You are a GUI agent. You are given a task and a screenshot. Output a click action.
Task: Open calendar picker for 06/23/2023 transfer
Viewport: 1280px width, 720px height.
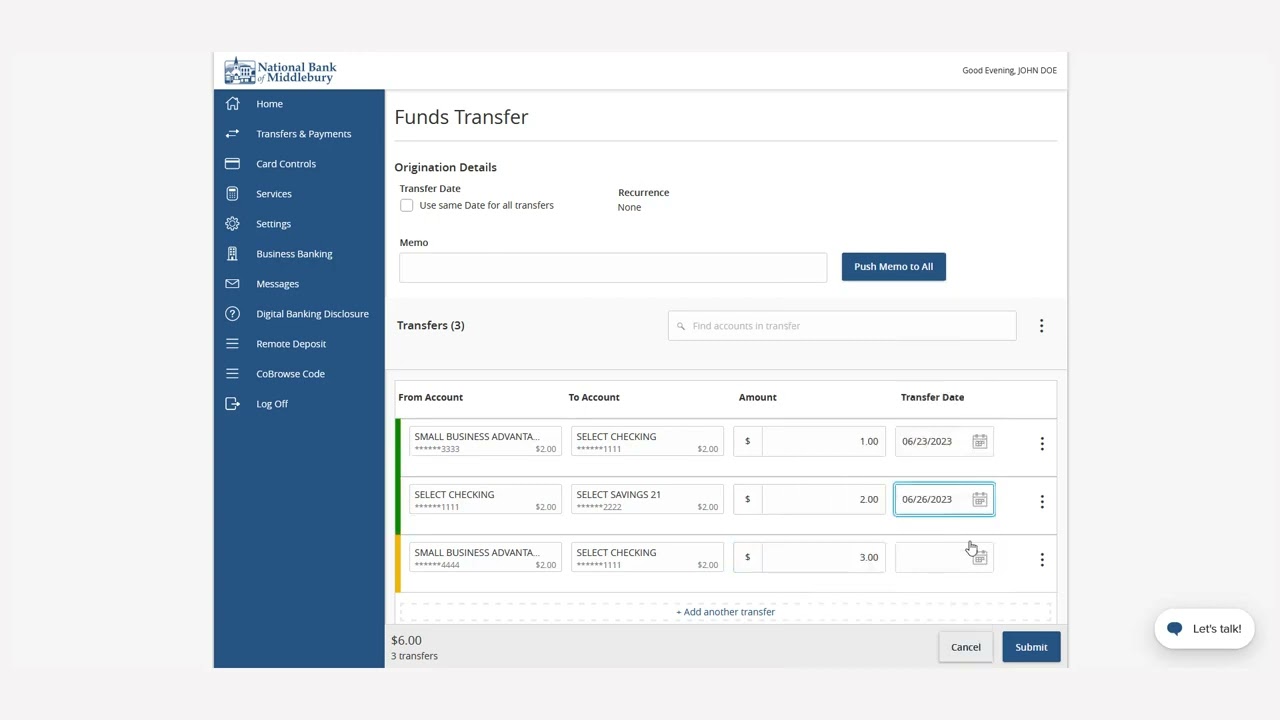[979, 441]
